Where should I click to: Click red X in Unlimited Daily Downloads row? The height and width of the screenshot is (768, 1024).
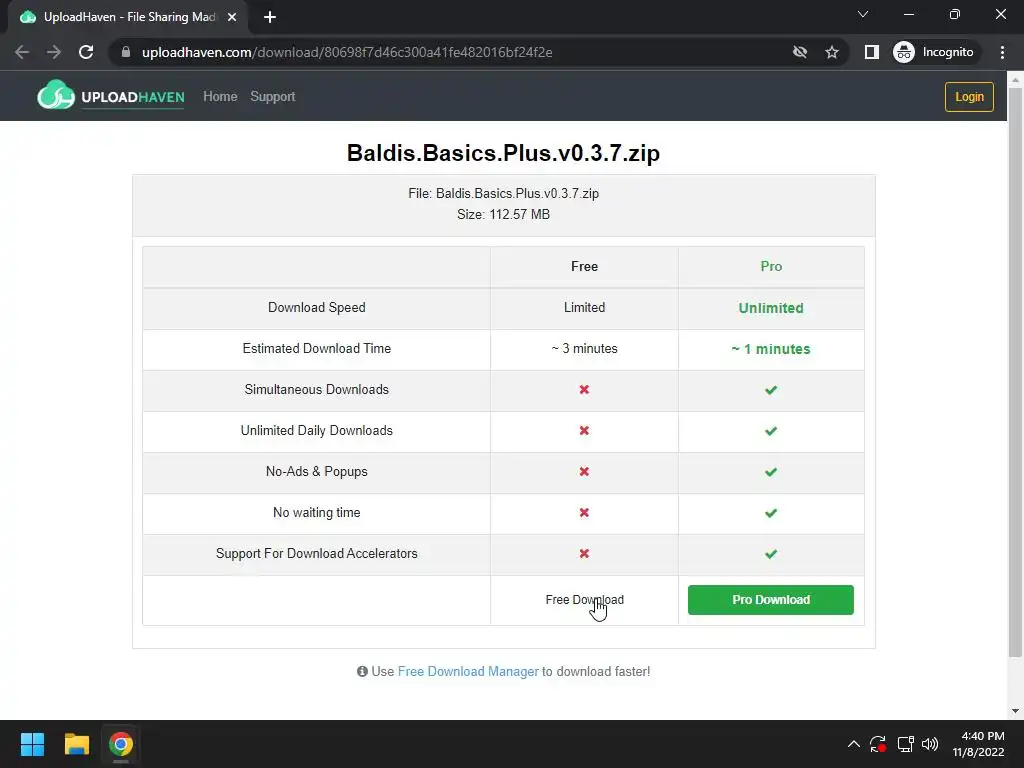(x=584, y=430)
